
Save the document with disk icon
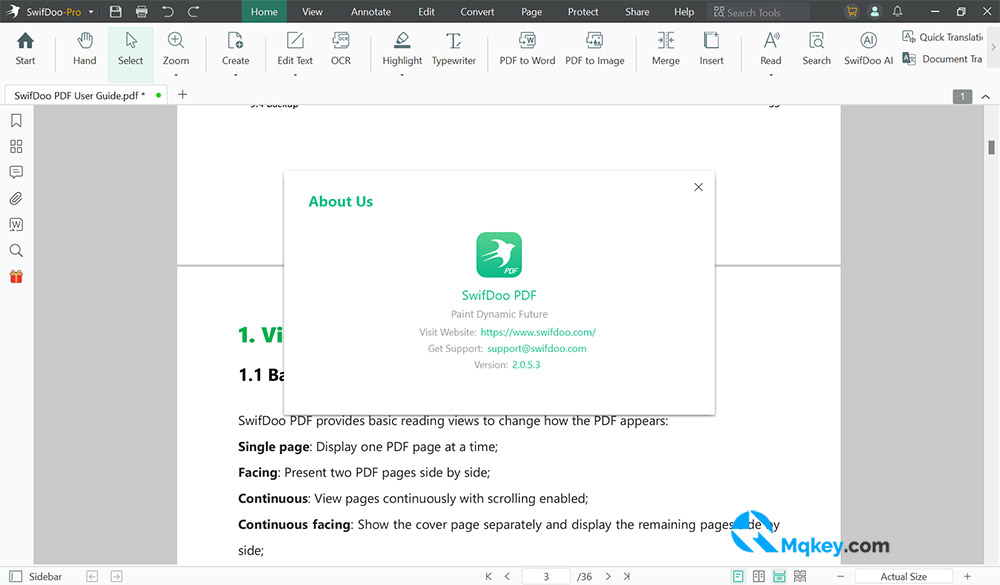pos(115,11)
